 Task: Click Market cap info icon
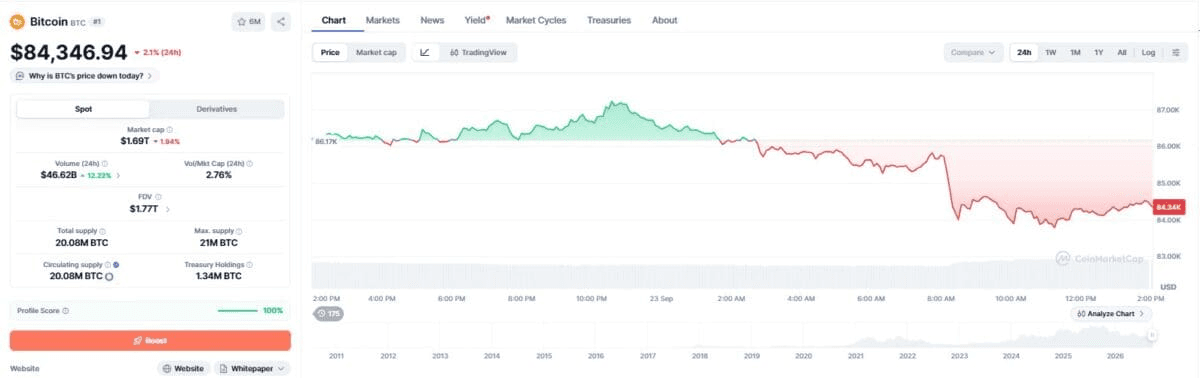tap(170, 130)
